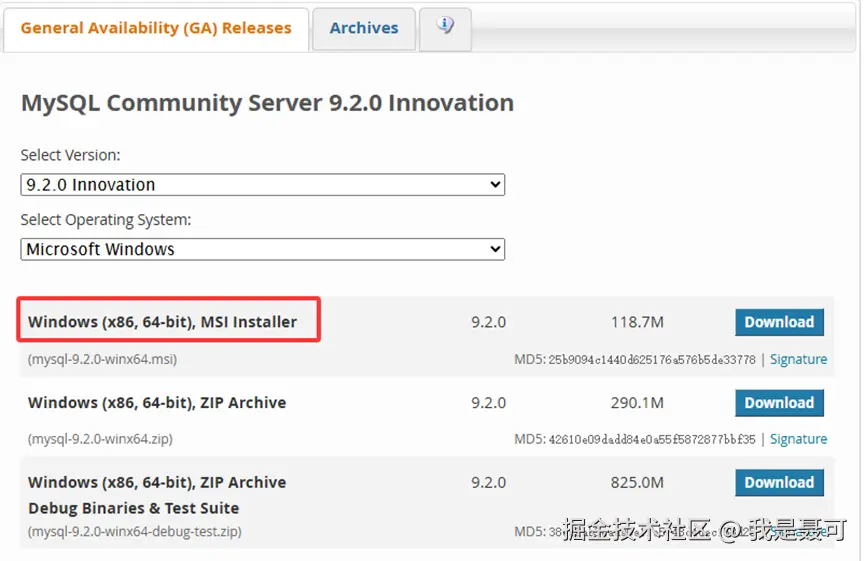Open the General Availability (GA) Releases tab
Viewport: 865px width, 561px height.
156,29
